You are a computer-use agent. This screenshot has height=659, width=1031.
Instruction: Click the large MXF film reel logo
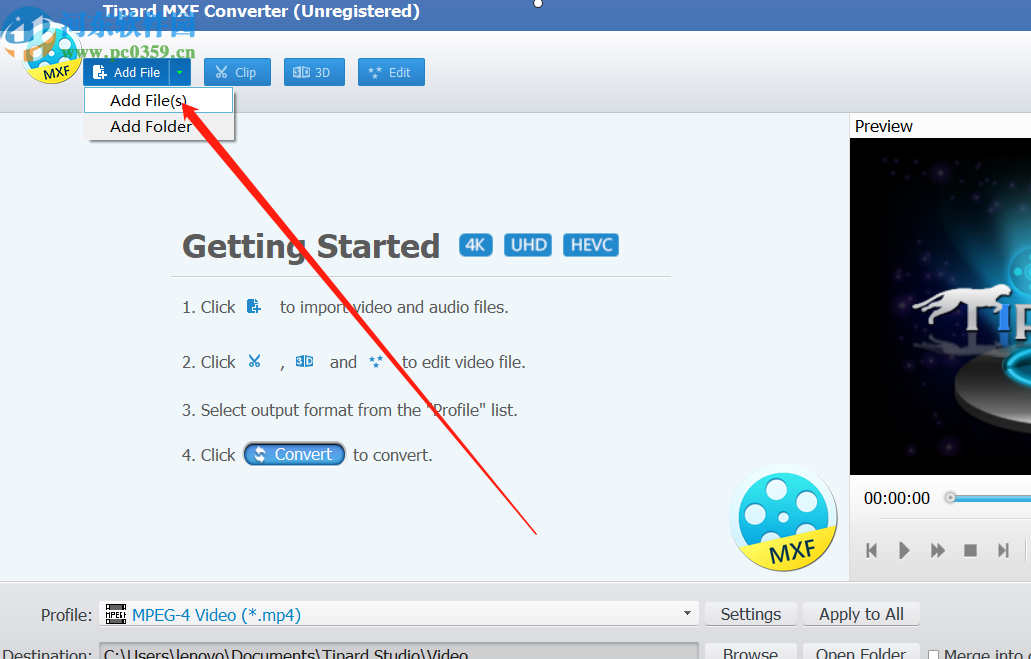point(783,518)
